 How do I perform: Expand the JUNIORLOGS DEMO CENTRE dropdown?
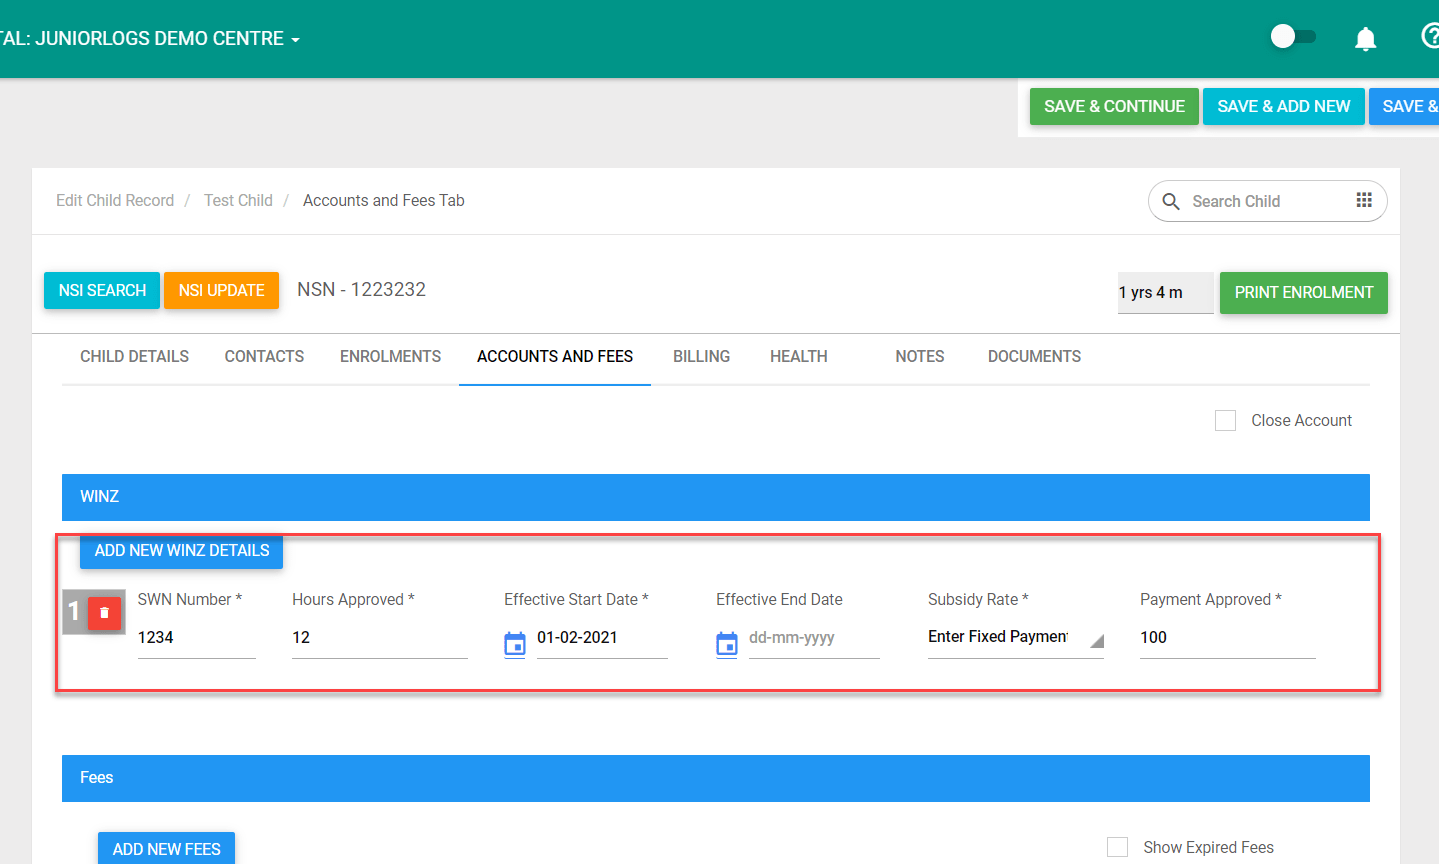click(293, 38)
